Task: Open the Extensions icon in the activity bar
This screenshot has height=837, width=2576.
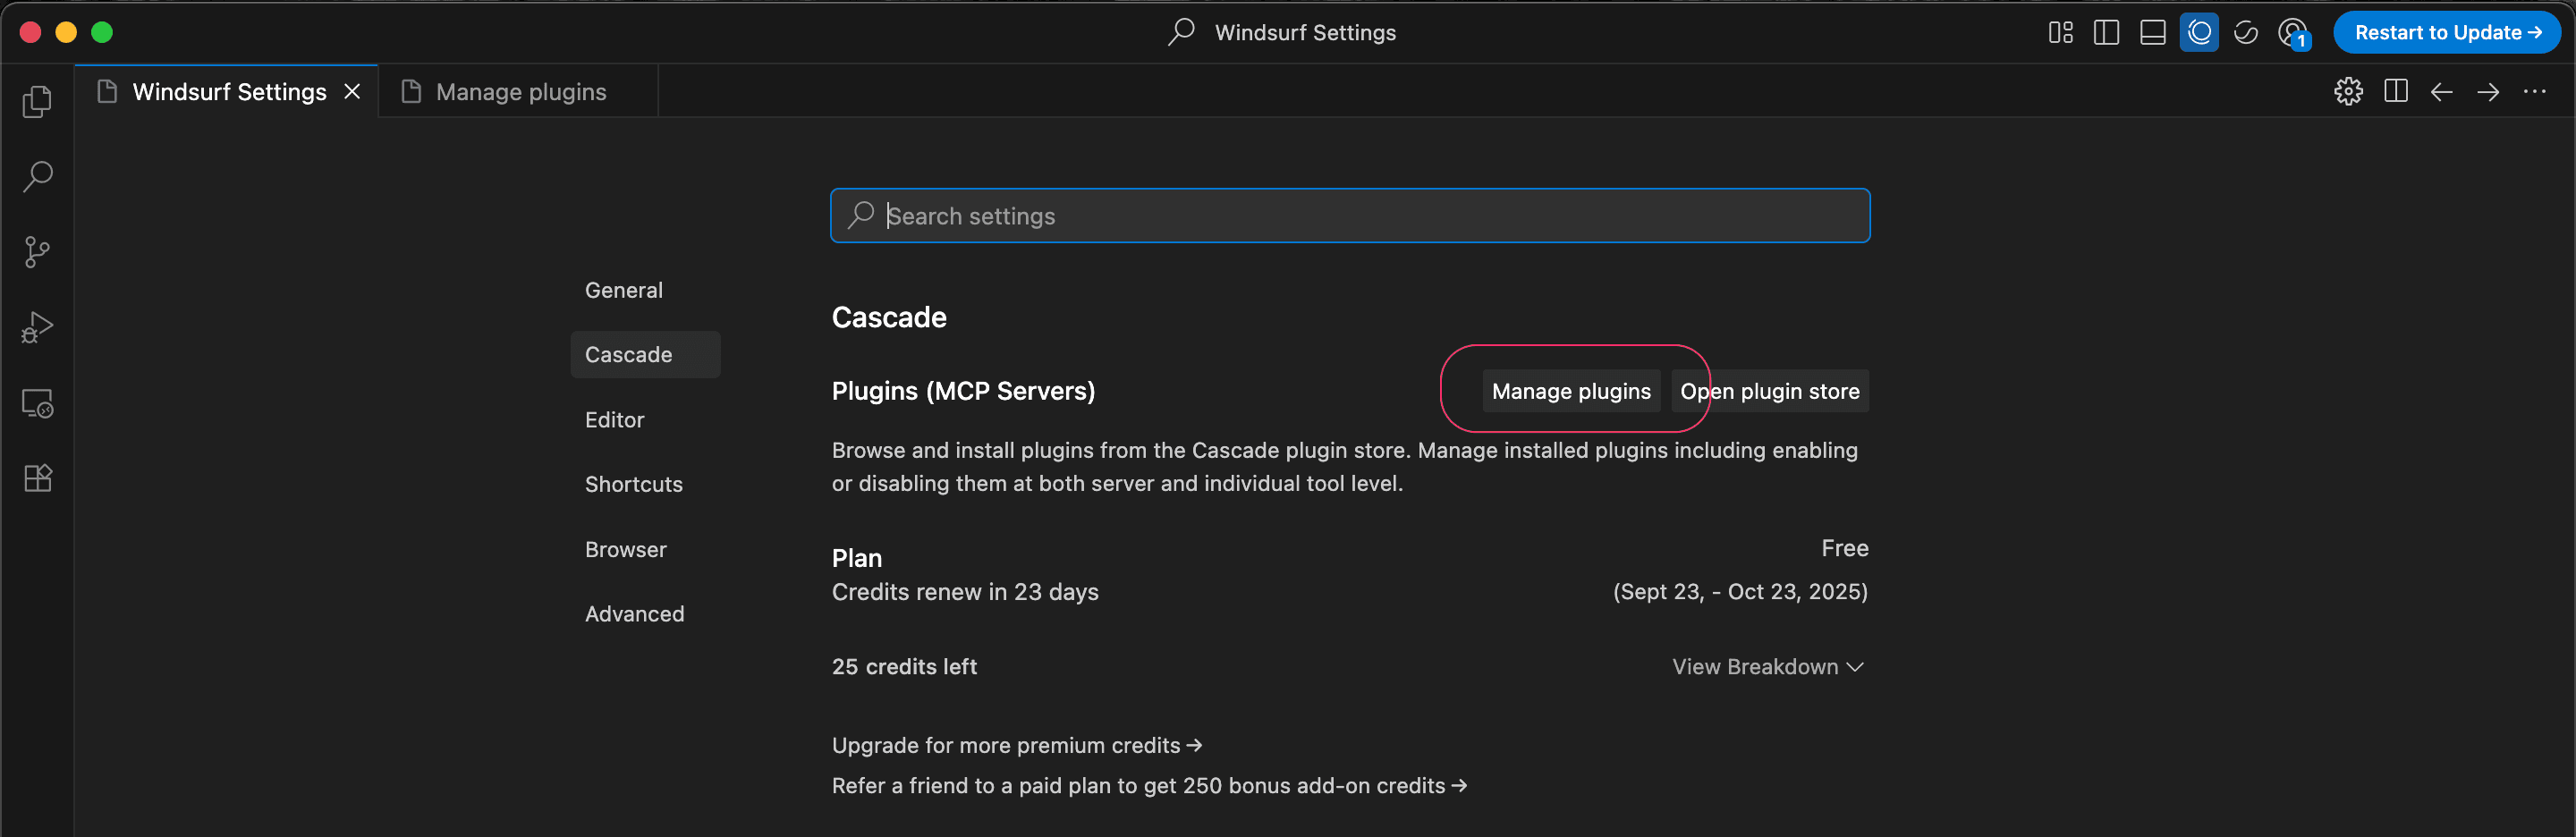Action: pos(37,477)
